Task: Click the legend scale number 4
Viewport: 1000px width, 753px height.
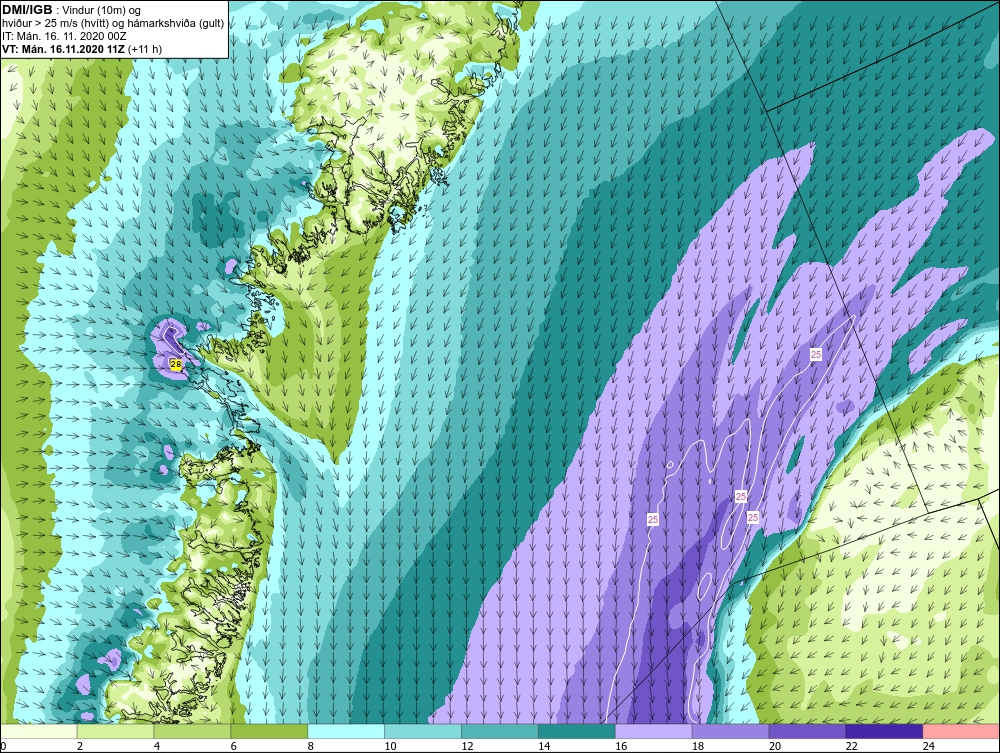Action: pyautogui.click(x=157, y=746)
